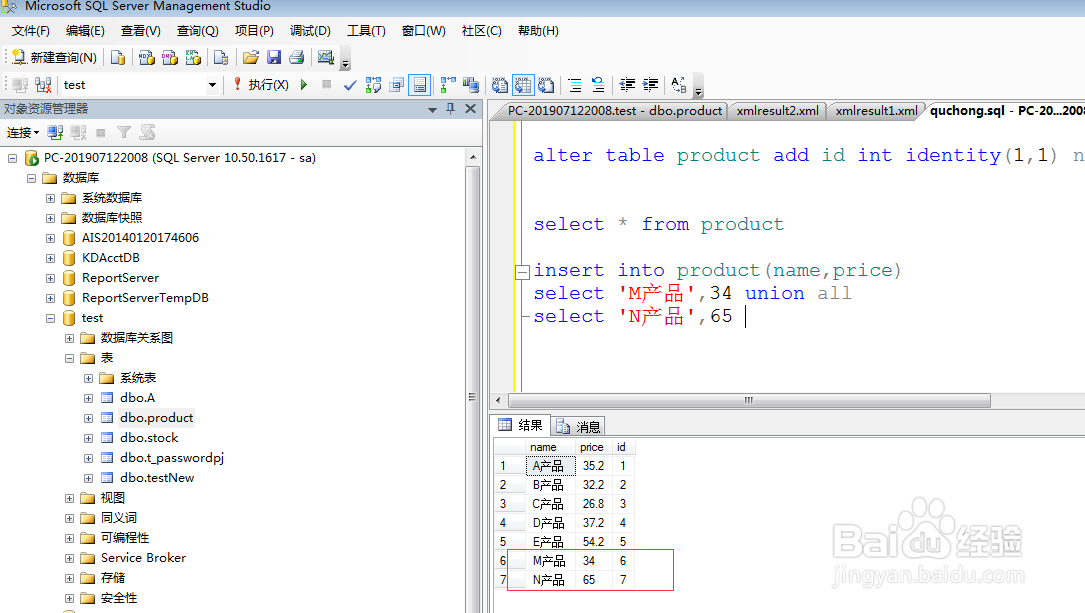Expand the dbo.product tree node
The width and height of the screenshot is (1085, 613).
[x=87, y=418]
